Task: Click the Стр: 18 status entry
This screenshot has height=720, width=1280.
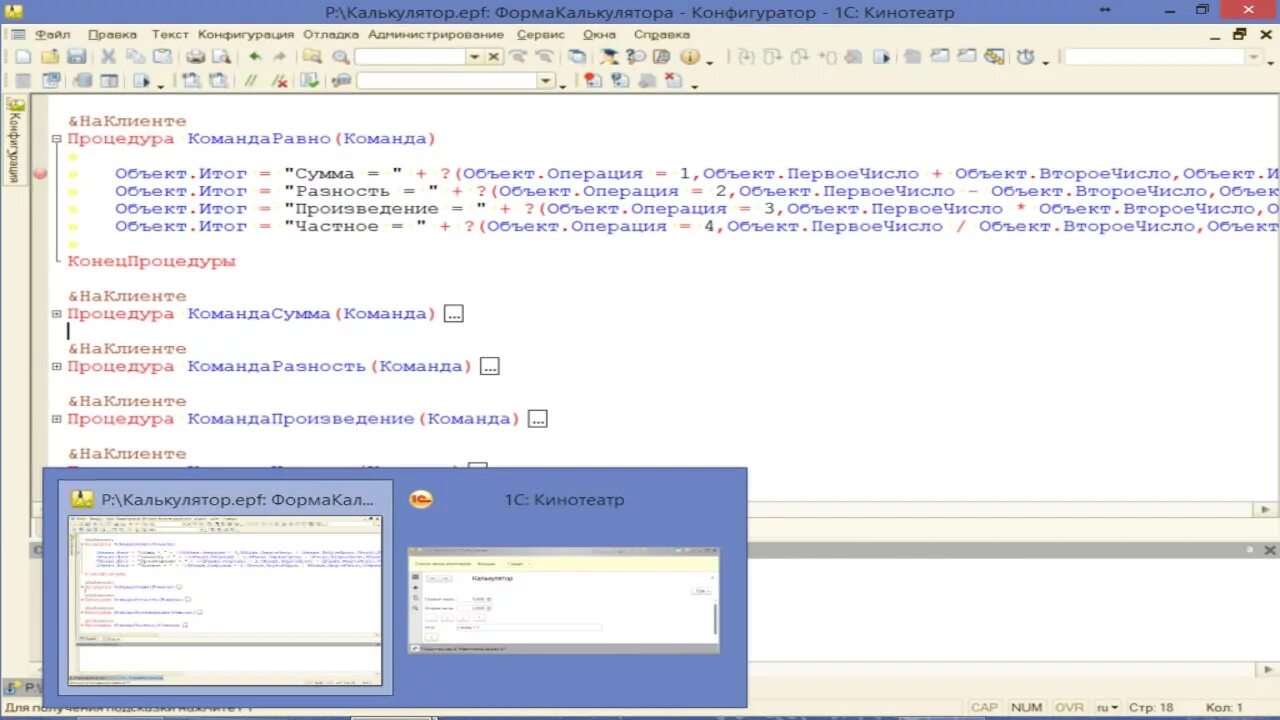Action: tap(1152, 707)
